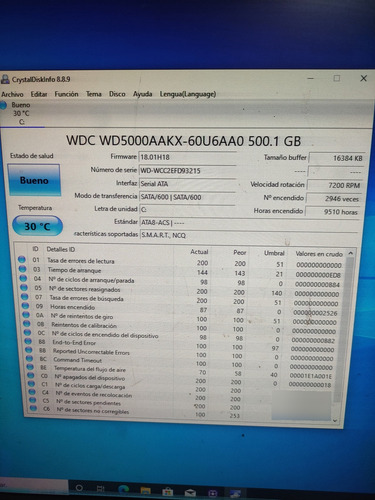Click the Estándar field ATA8-ACS

[x=248, y=222]
